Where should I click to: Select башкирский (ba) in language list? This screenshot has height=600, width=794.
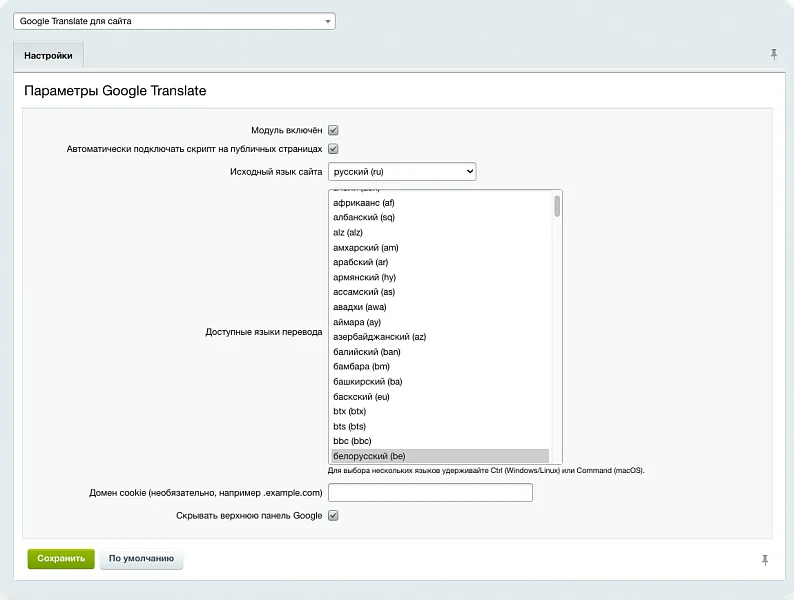[440, 382]
